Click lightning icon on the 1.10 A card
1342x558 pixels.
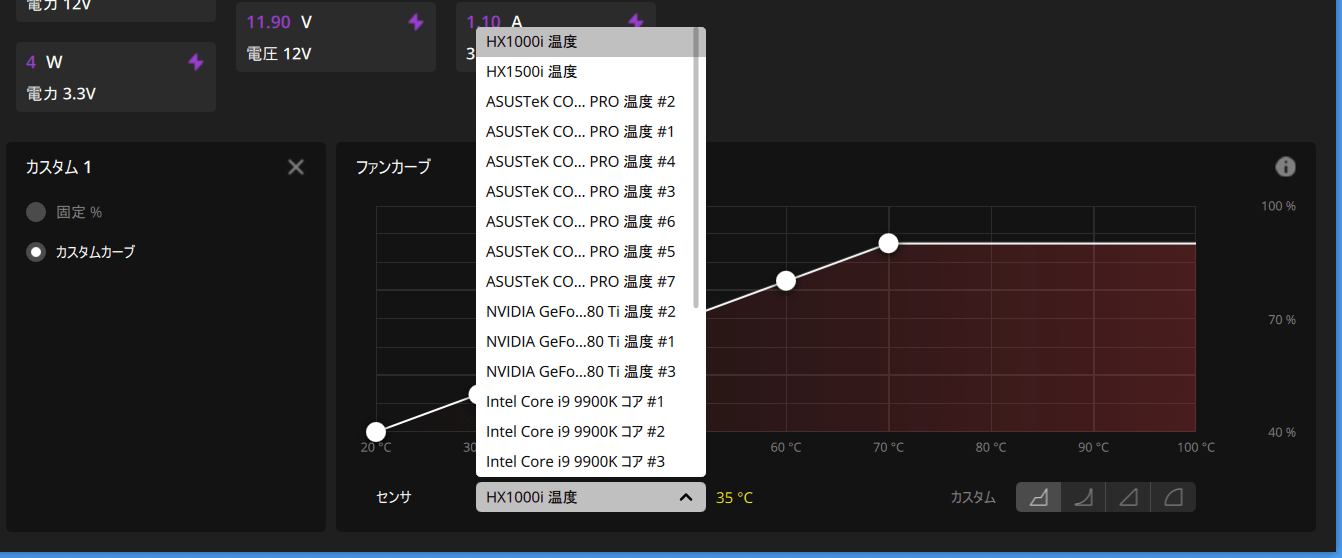636,22
